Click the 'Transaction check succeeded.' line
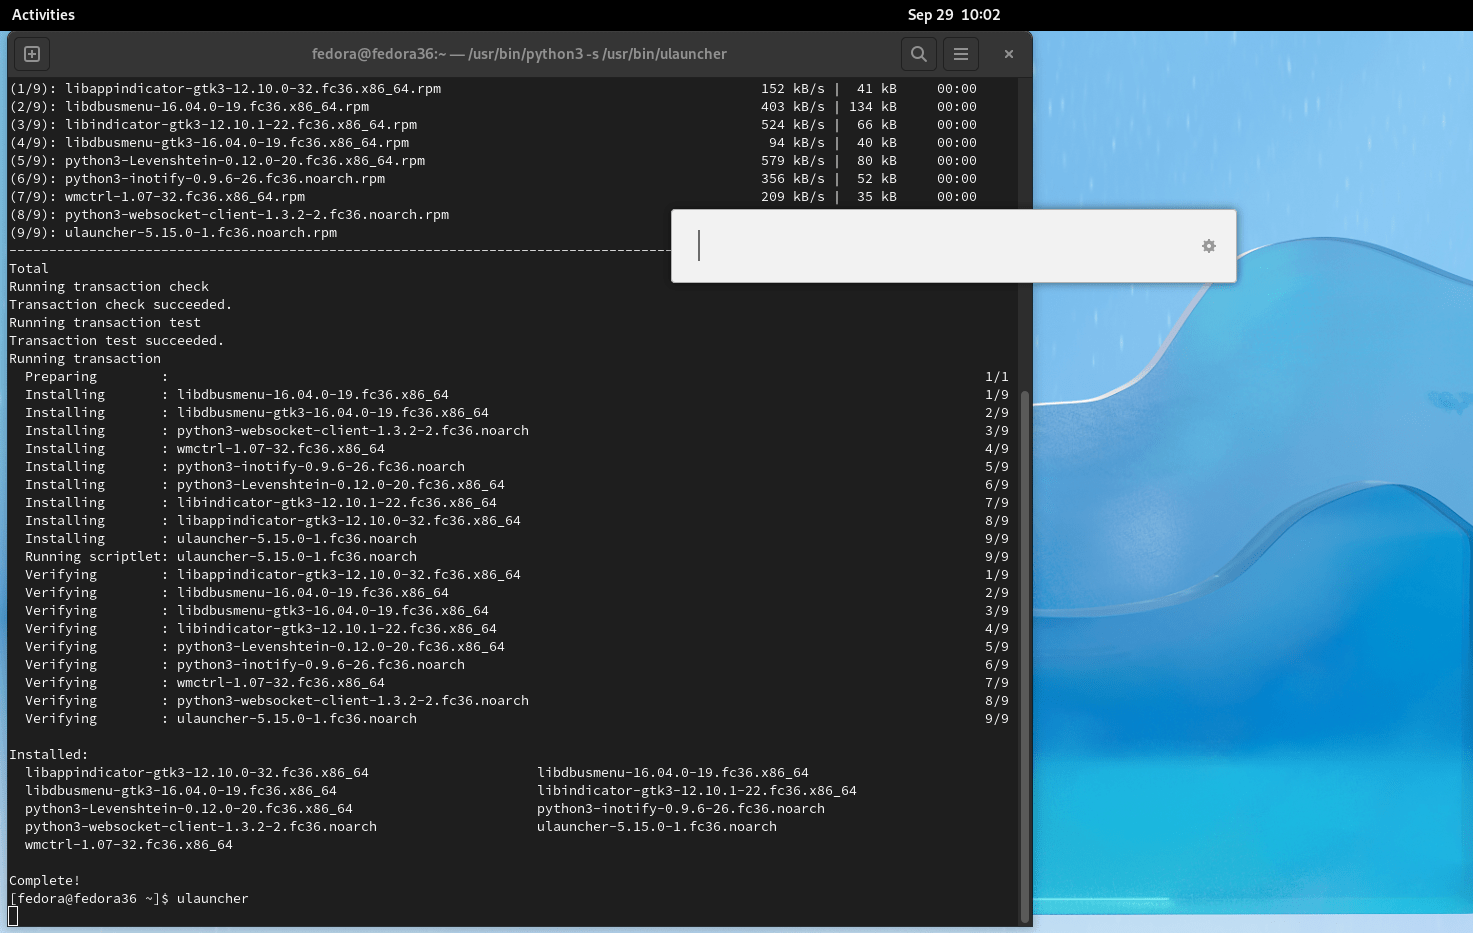 (x=120, y=305)
